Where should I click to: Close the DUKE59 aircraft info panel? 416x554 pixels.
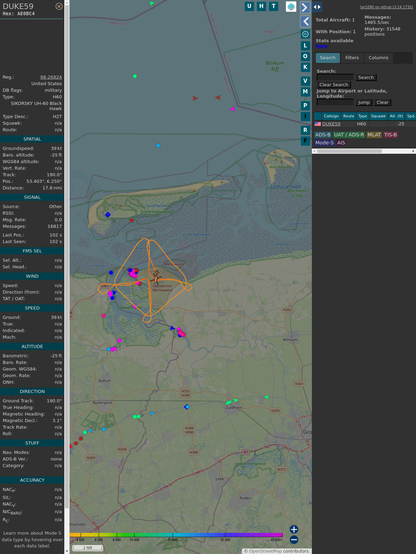[59, 6]
